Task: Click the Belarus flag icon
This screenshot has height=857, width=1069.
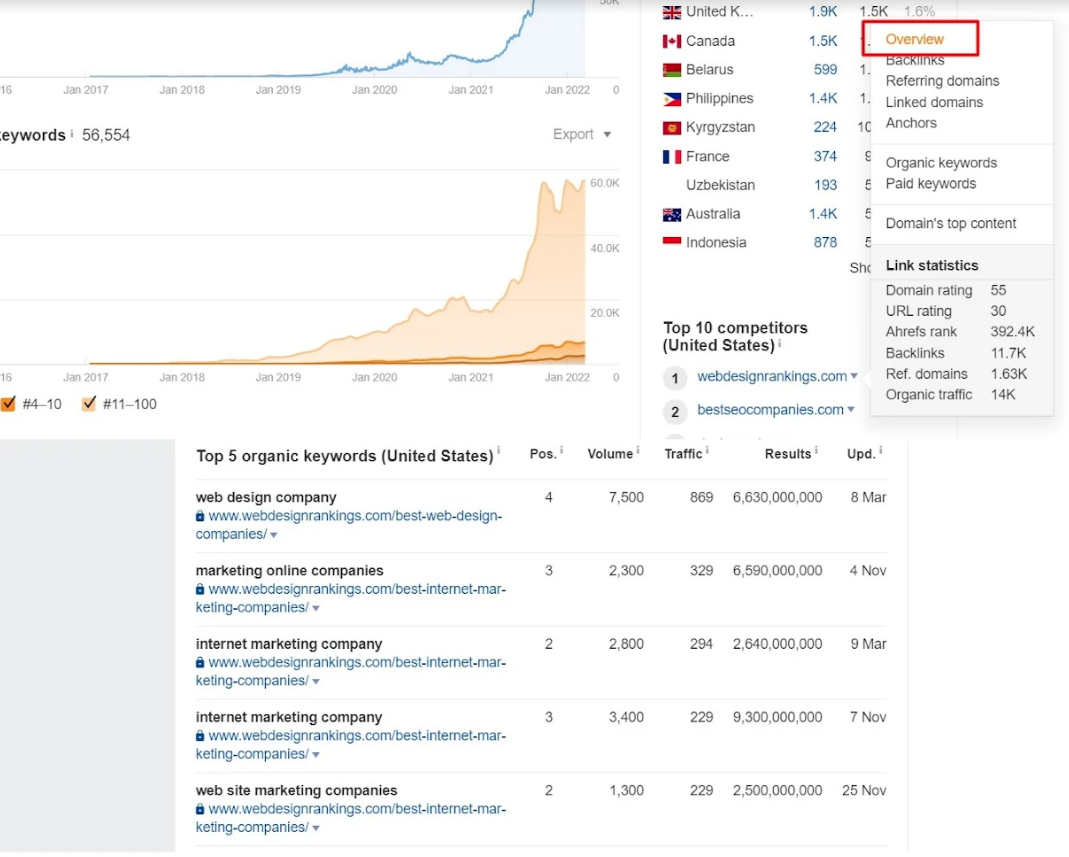Action: (x=670, y=70)
